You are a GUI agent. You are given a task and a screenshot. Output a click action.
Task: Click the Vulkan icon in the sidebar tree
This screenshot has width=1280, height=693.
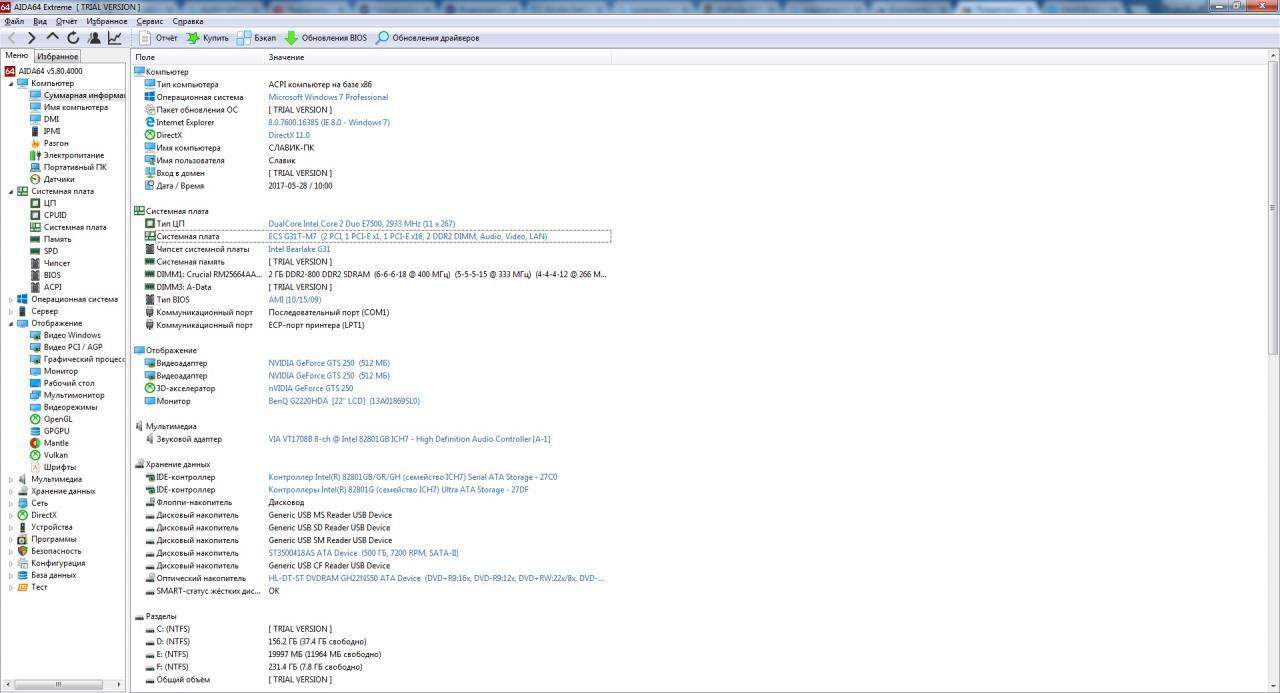click(x=36, y=455)
